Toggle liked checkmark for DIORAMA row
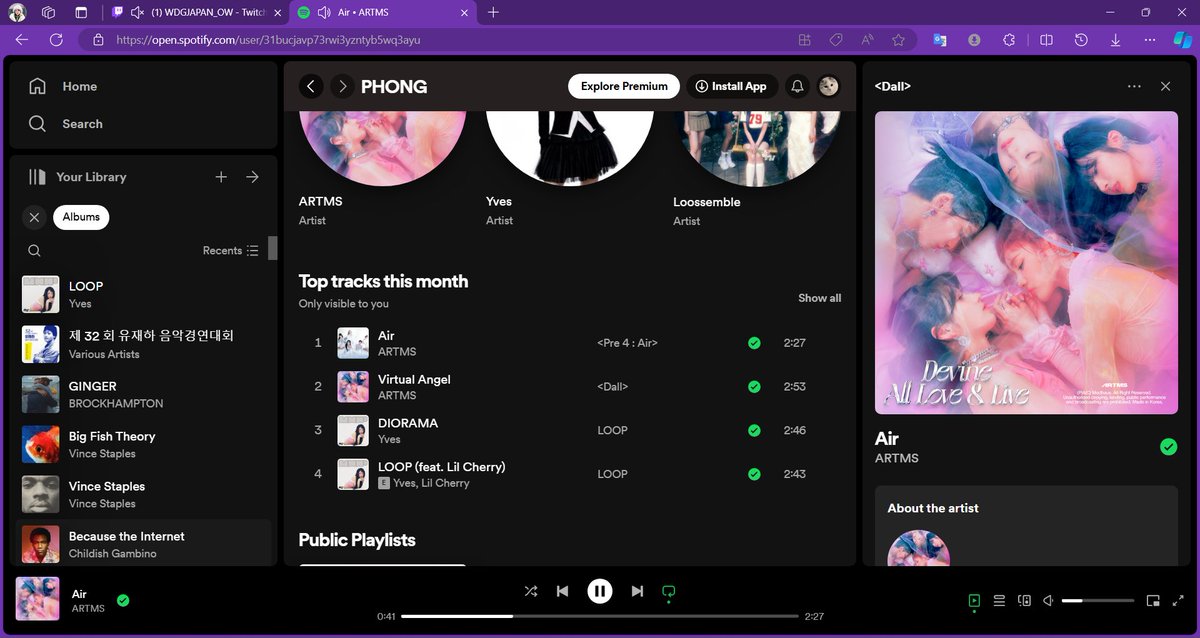This screenshot has width=1200, height=638. 754,431
